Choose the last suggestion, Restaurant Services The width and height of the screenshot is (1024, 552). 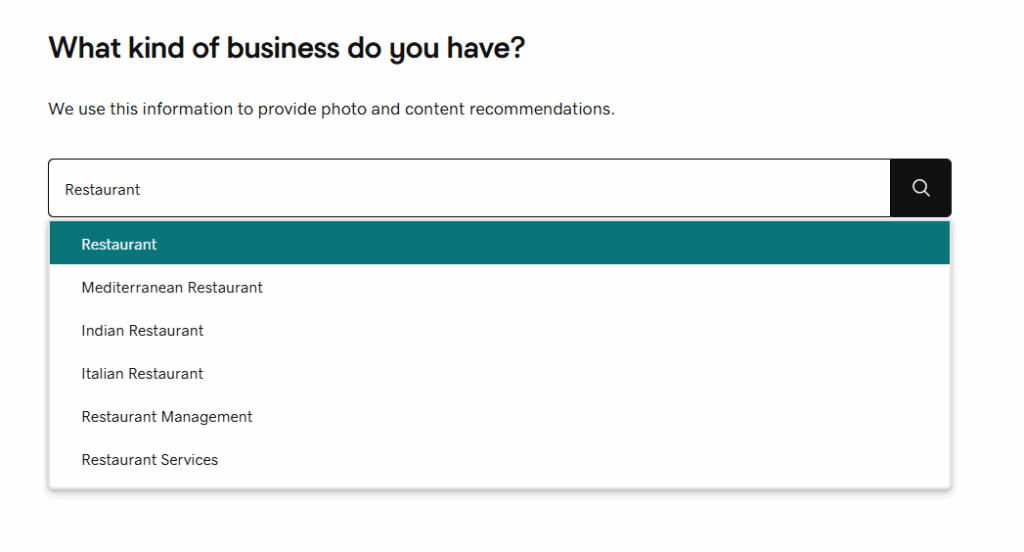pos(500,460)
